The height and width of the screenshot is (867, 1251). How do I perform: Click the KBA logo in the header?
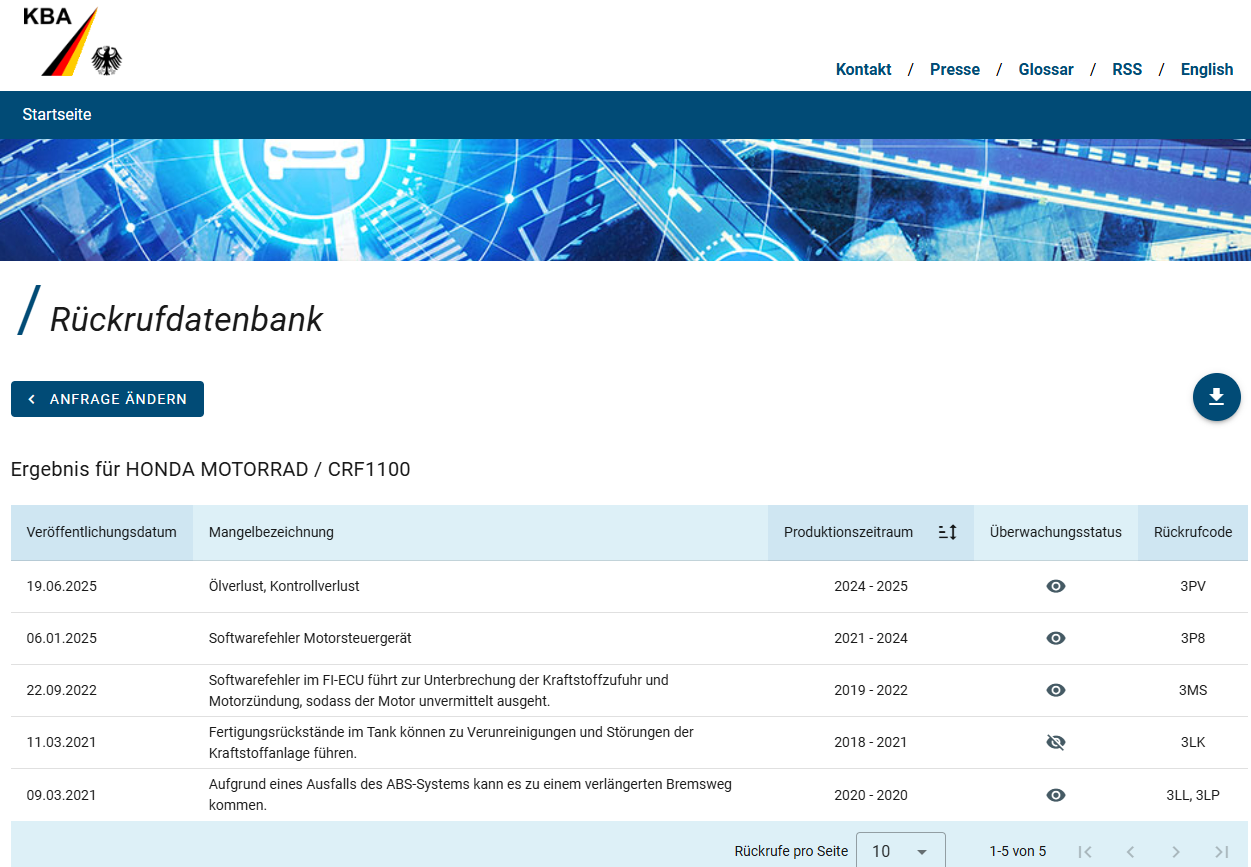click(x=72, y=42)
